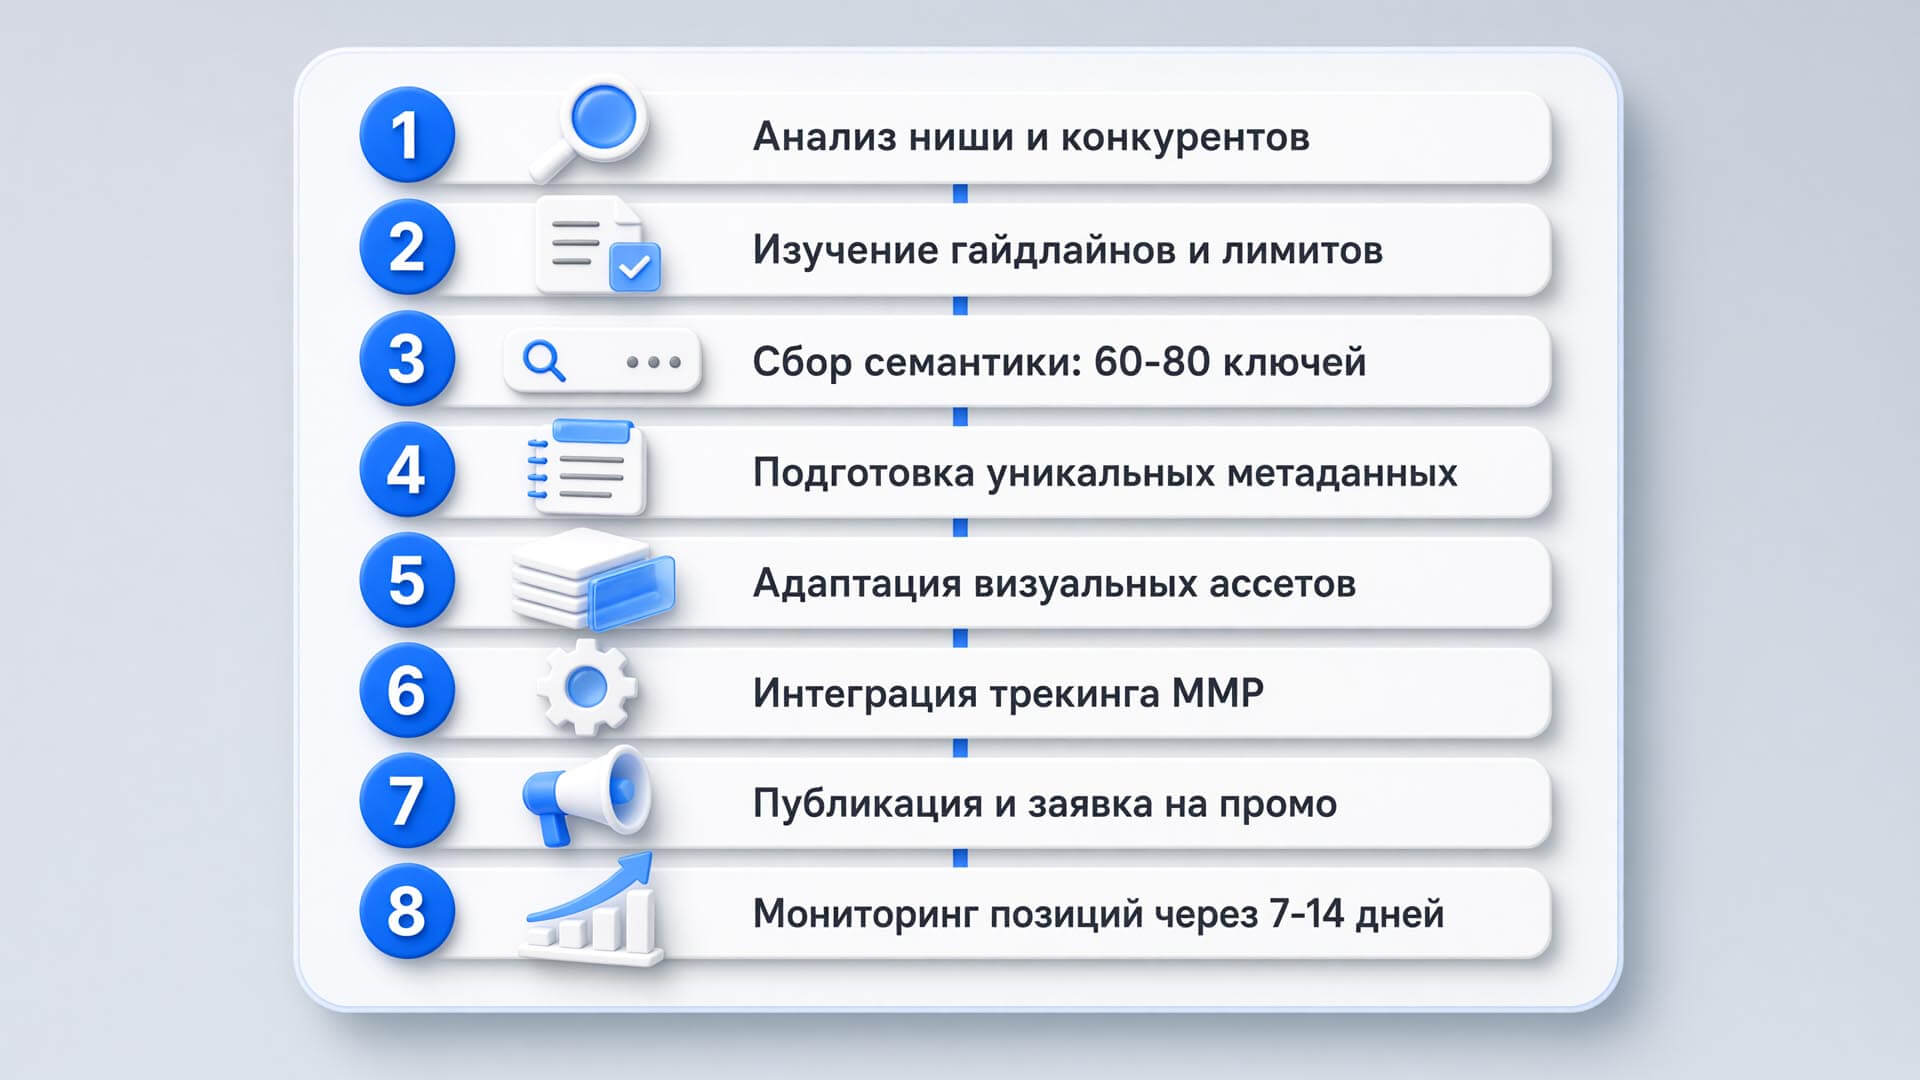Click the blue number 3 badge
Screen dimensions: 1920x1080
(x=407, y=358)
